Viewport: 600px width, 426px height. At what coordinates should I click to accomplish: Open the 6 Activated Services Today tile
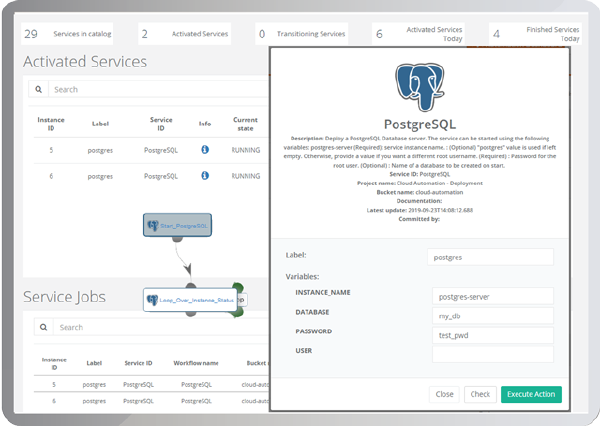[x=418, y=34]
